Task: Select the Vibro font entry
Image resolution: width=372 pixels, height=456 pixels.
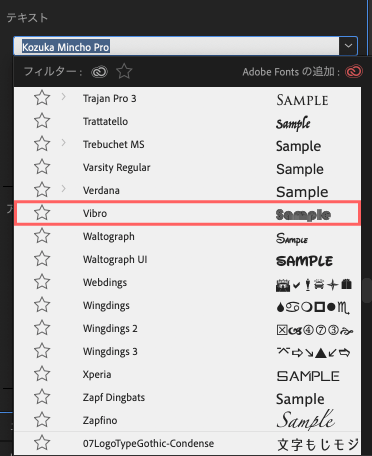Action: click(188, 213)
